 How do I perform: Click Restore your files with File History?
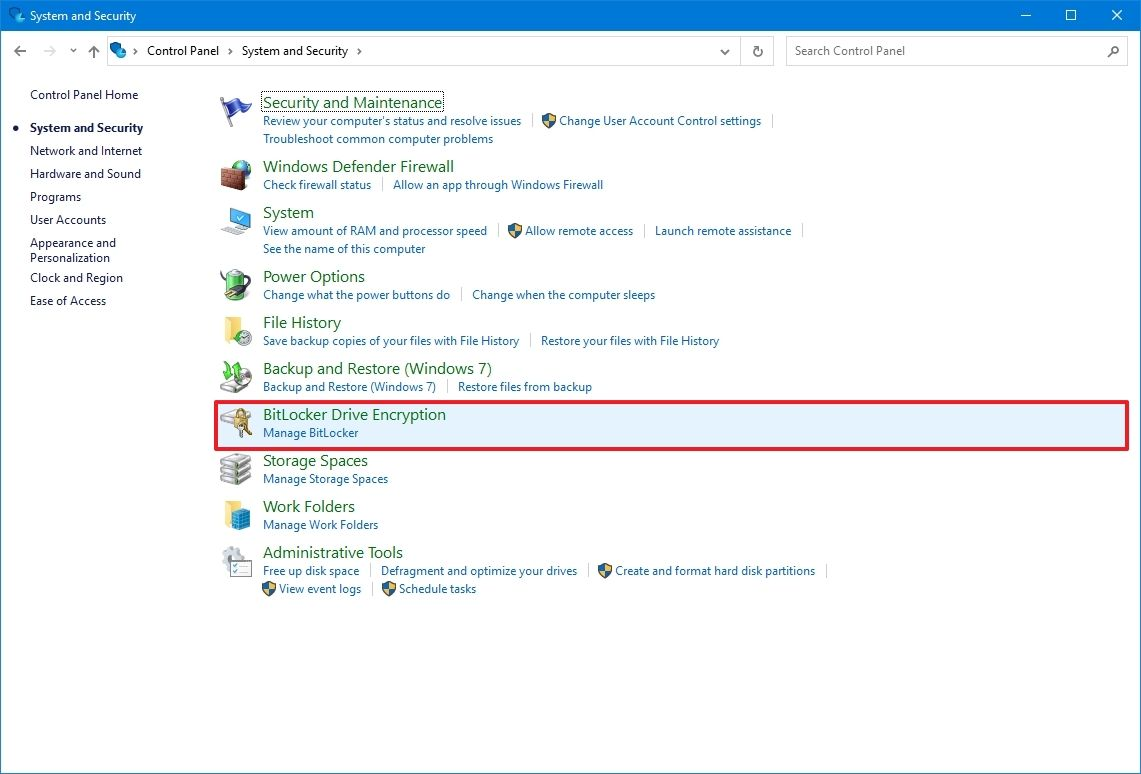point(629,340)
